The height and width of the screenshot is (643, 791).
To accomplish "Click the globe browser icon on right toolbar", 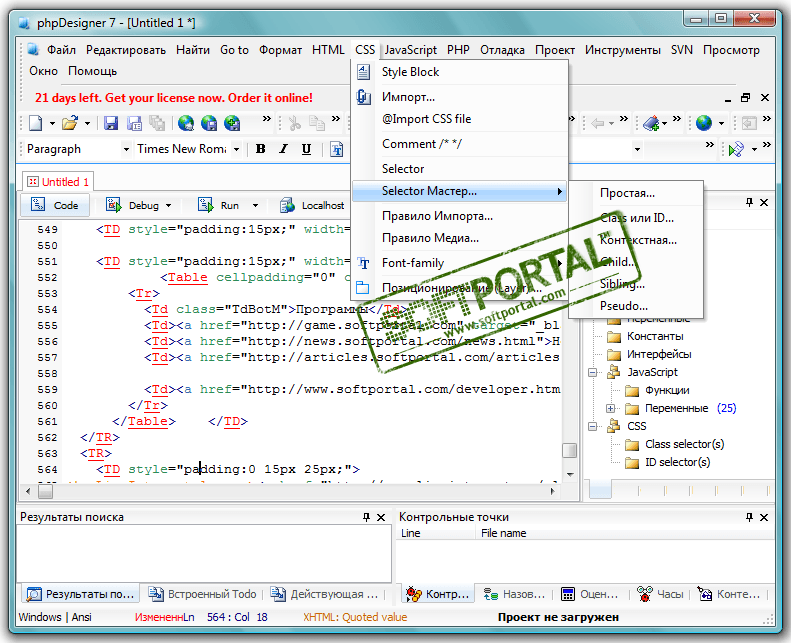I will click(x=704, y=123).
